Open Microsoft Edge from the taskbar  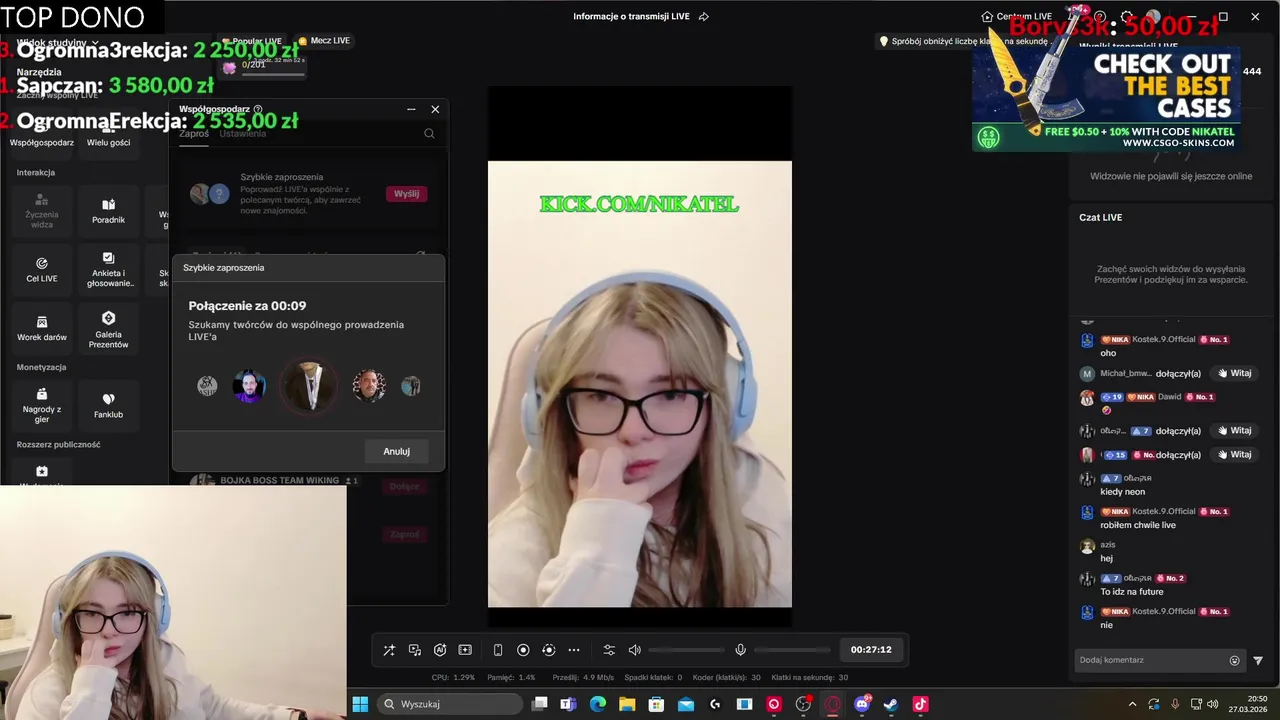coord(598,704)
